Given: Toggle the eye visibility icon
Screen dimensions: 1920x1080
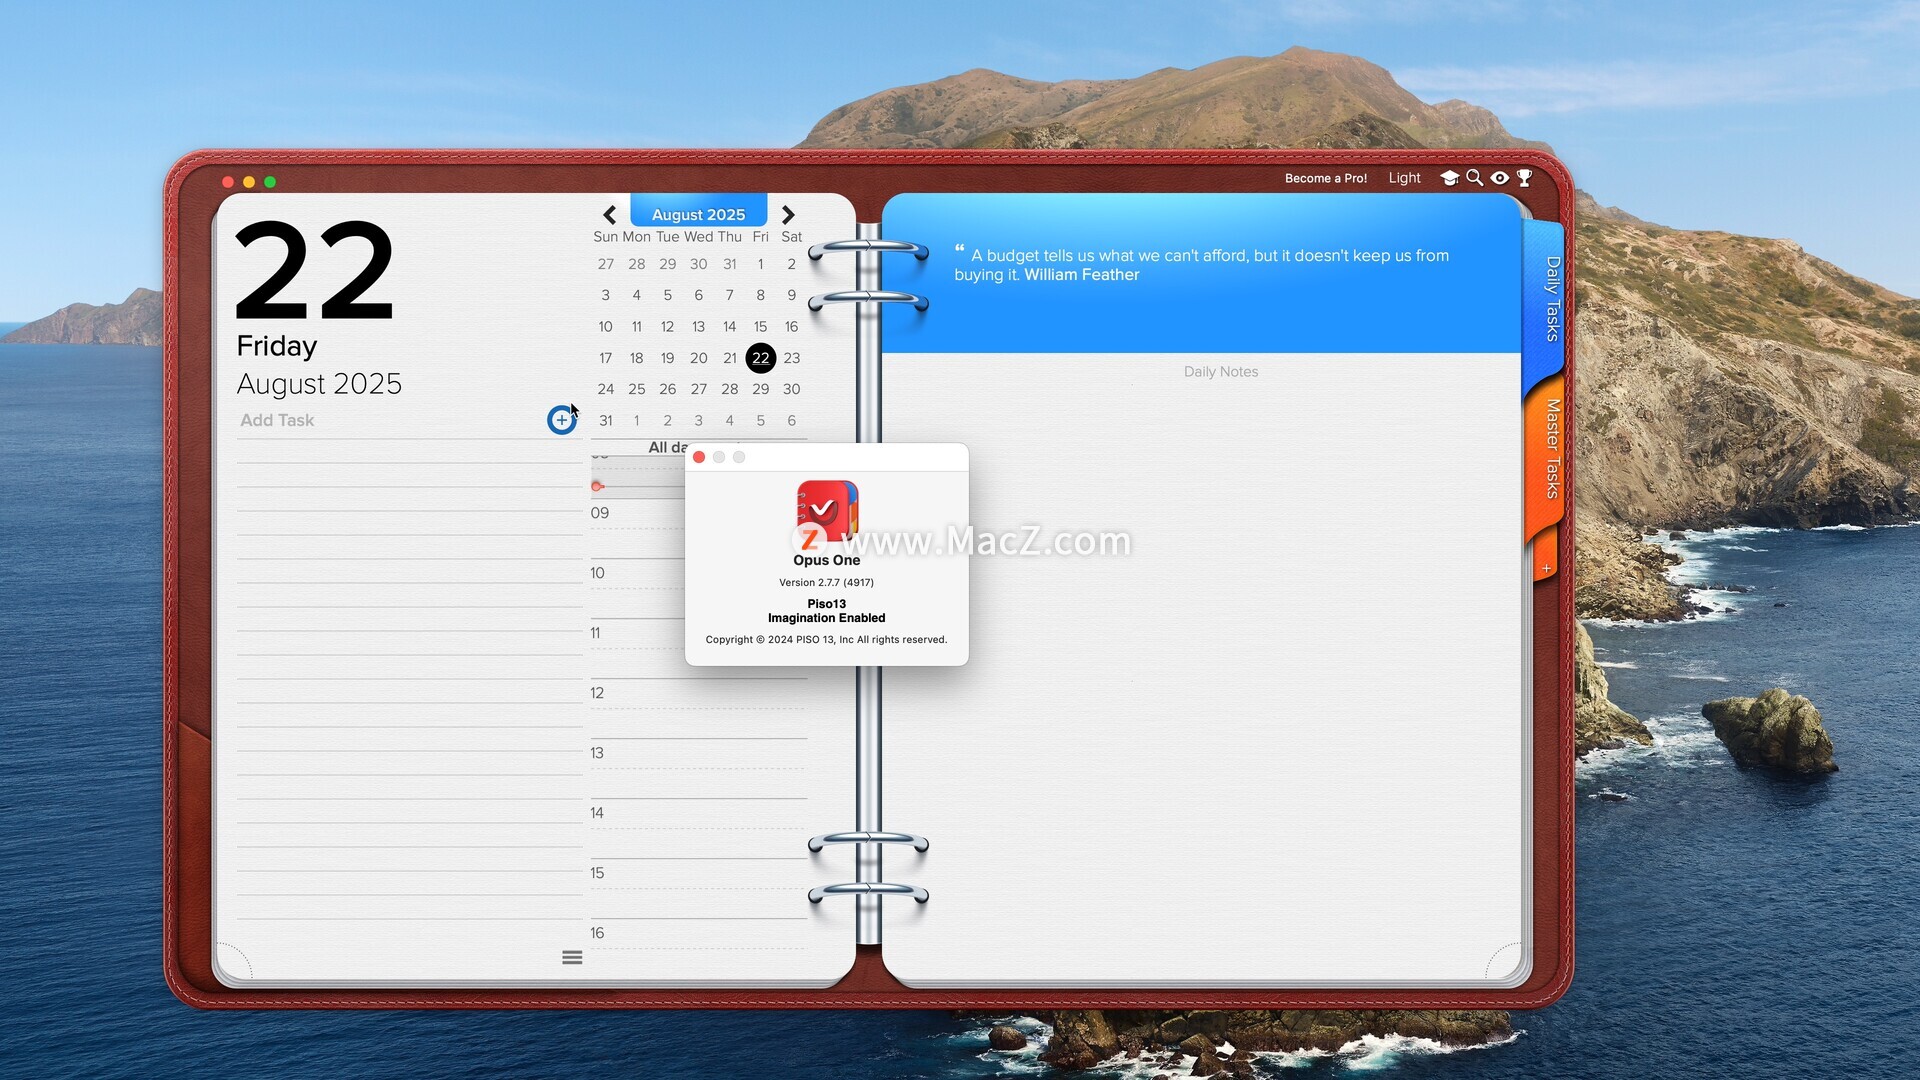Looking at the screenshot, I should click(x=1499, y=178).
